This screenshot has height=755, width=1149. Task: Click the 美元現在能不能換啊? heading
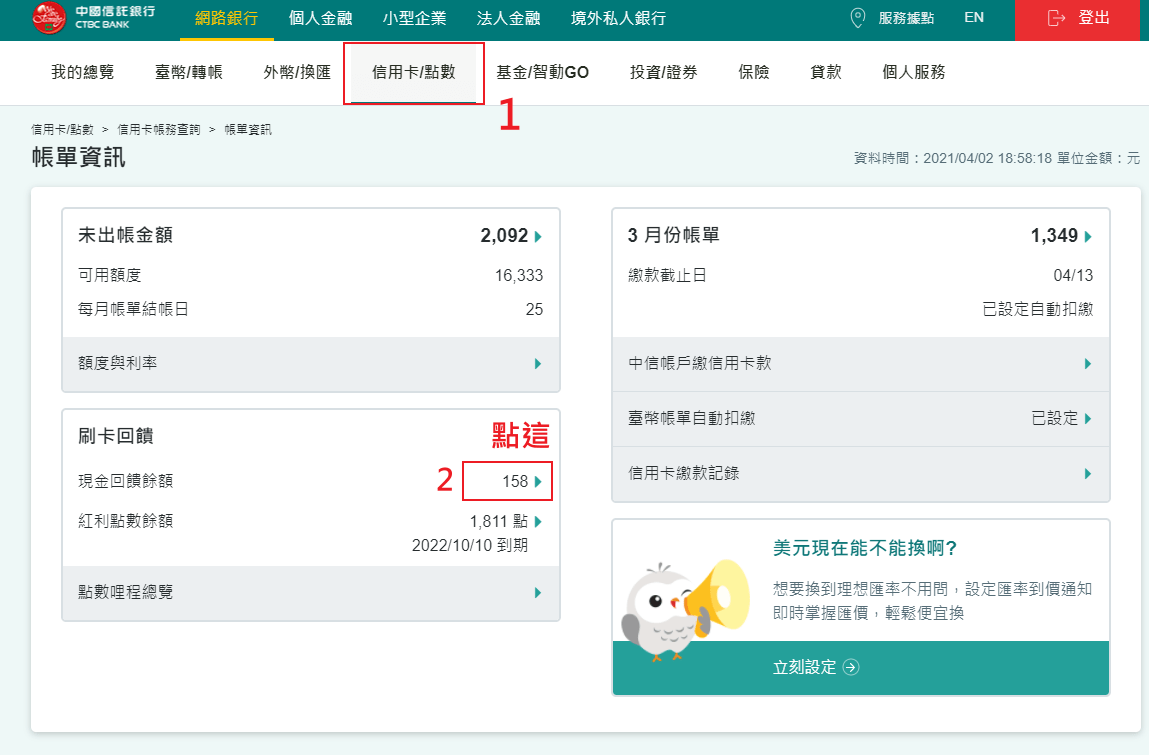click(865, 548)
